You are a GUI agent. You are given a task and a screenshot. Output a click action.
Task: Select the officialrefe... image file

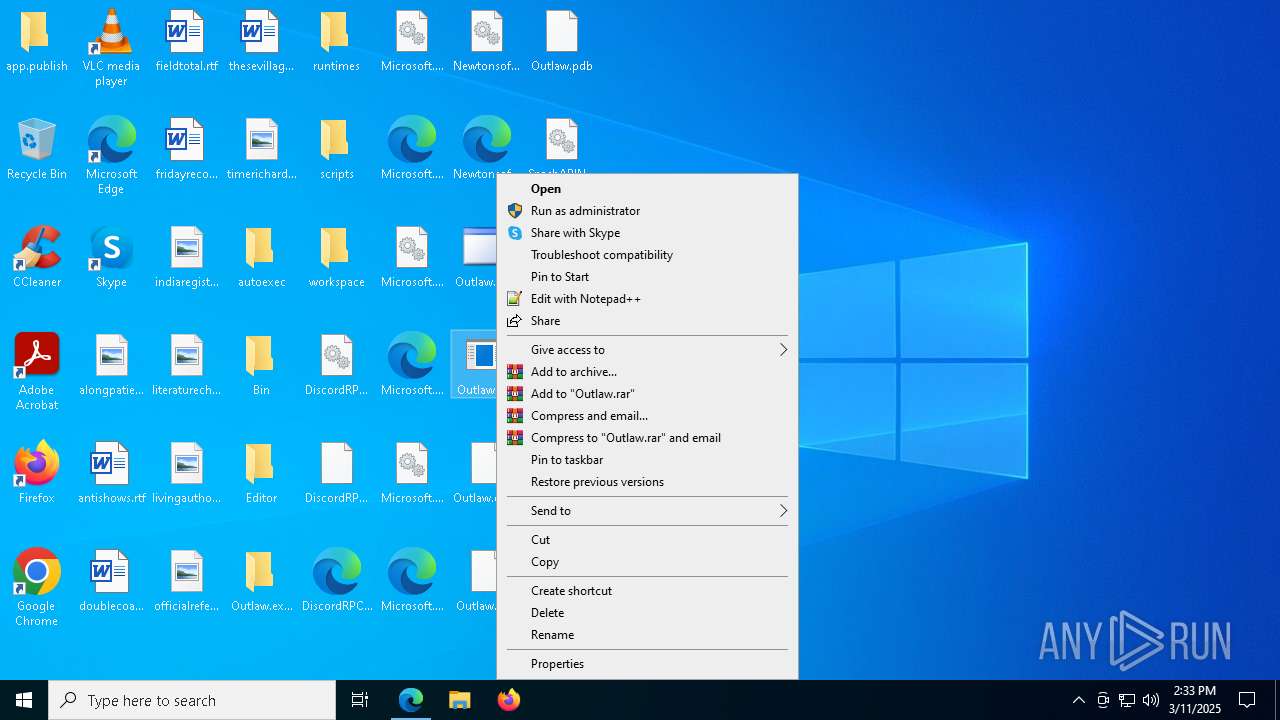(x=186, y=572)
